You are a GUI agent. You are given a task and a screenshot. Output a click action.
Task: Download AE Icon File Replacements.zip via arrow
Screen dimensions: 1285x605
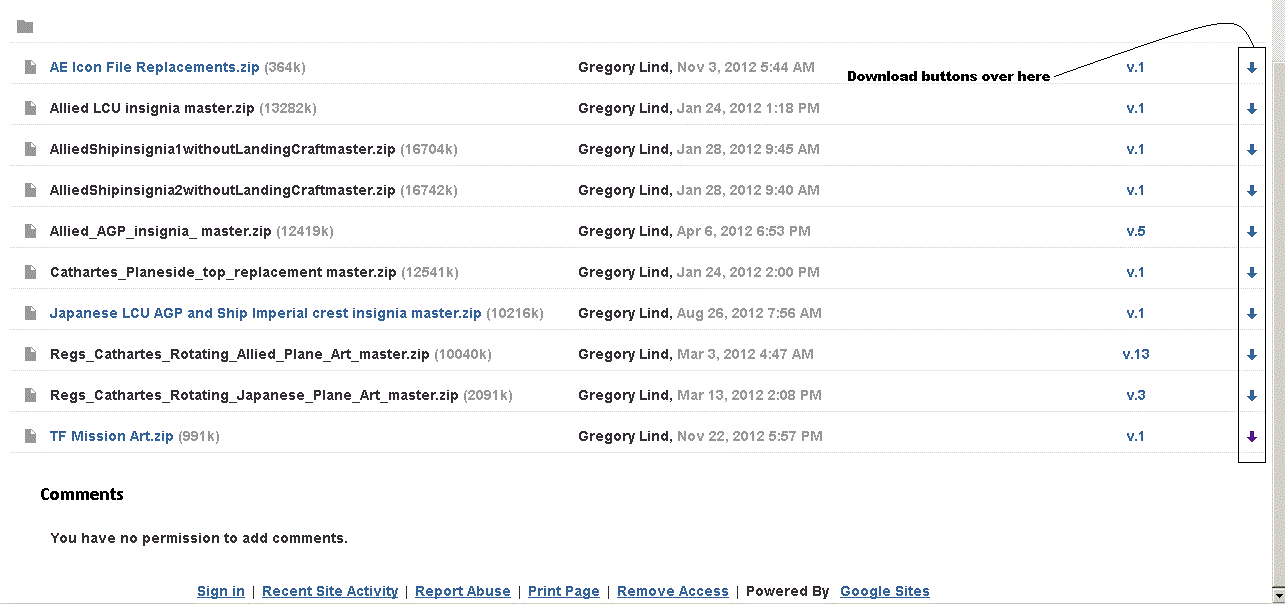[1251, 68]
